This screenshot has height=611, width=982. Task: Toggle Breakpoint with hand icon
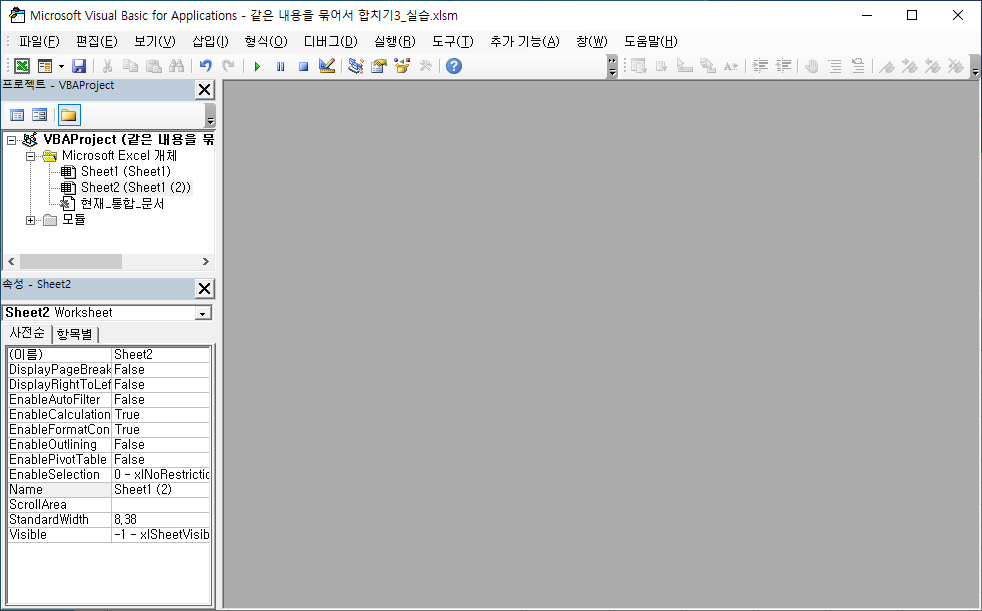click(812, 66)
